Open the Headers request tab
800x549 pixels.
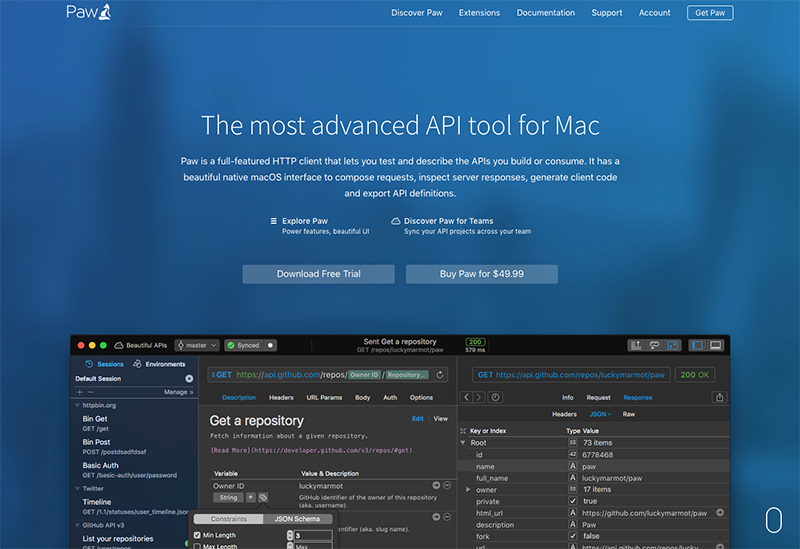[281, 397]
